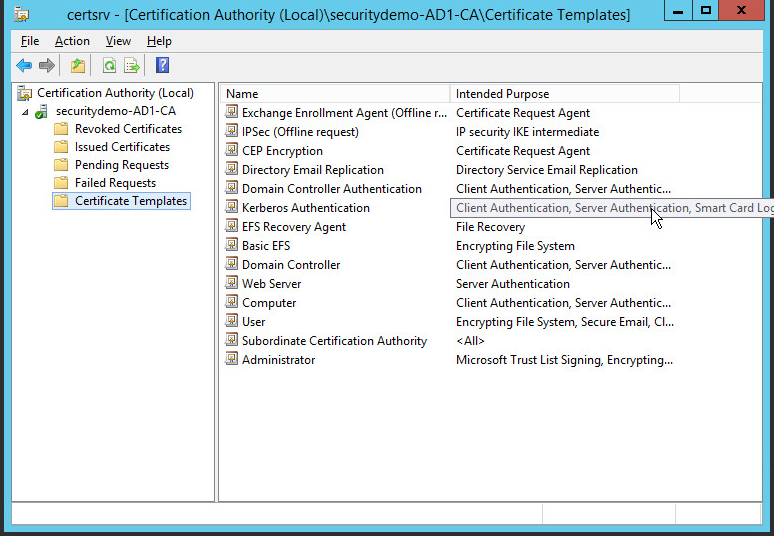
Task: Click the Issued Certificates folder icon
Action: [x=61, y=147]
